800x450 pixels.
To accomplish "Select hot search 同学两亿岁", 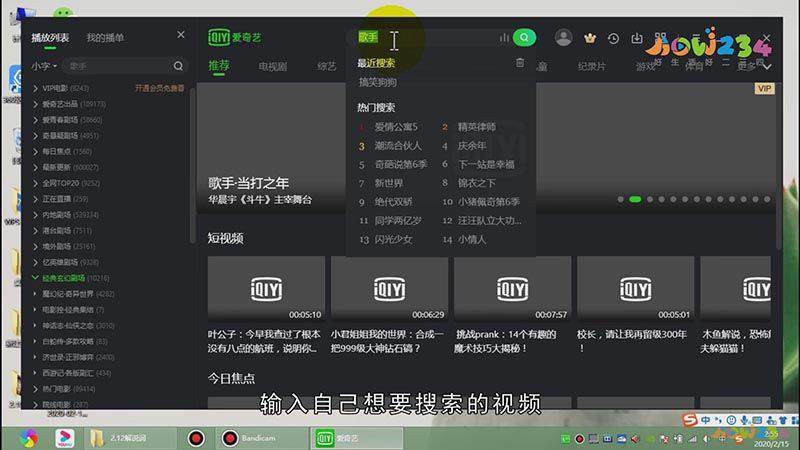I will pyautogui.click(x=398, y=220).
